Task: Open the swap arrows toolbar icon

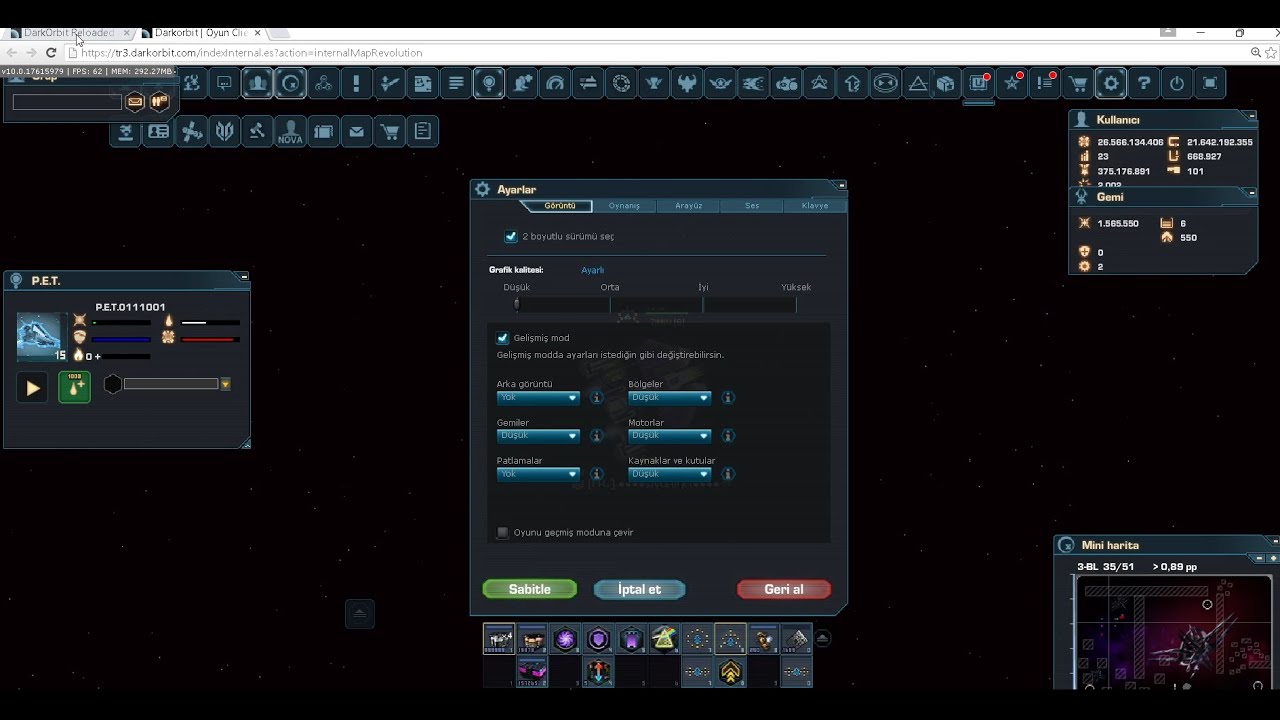Action: pyautogui.click(x=588, y=84)
